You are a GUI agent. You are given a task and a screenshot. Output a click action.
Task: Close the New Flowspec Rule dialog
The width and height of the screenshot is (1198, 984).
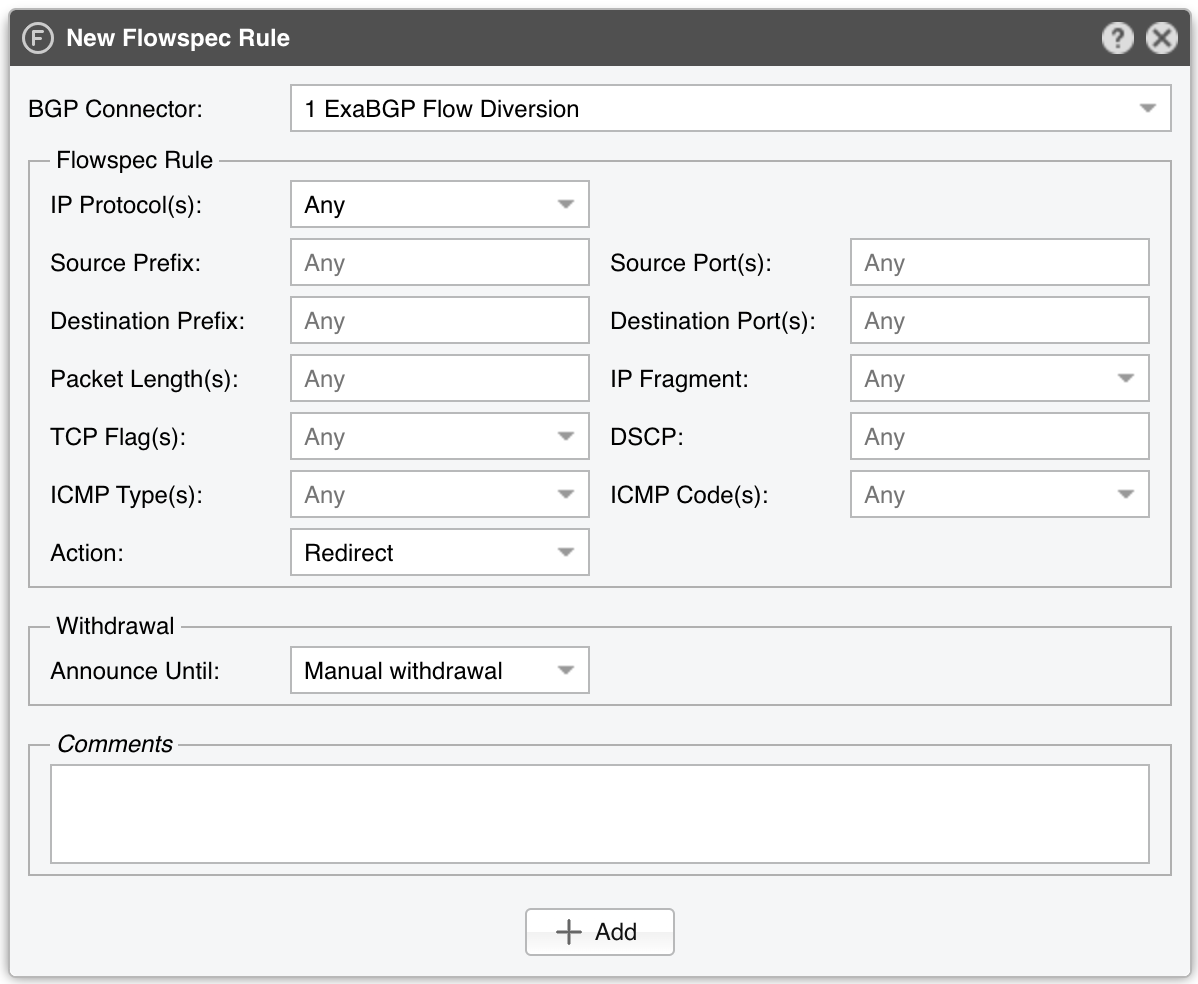(x=1161, y=38)
